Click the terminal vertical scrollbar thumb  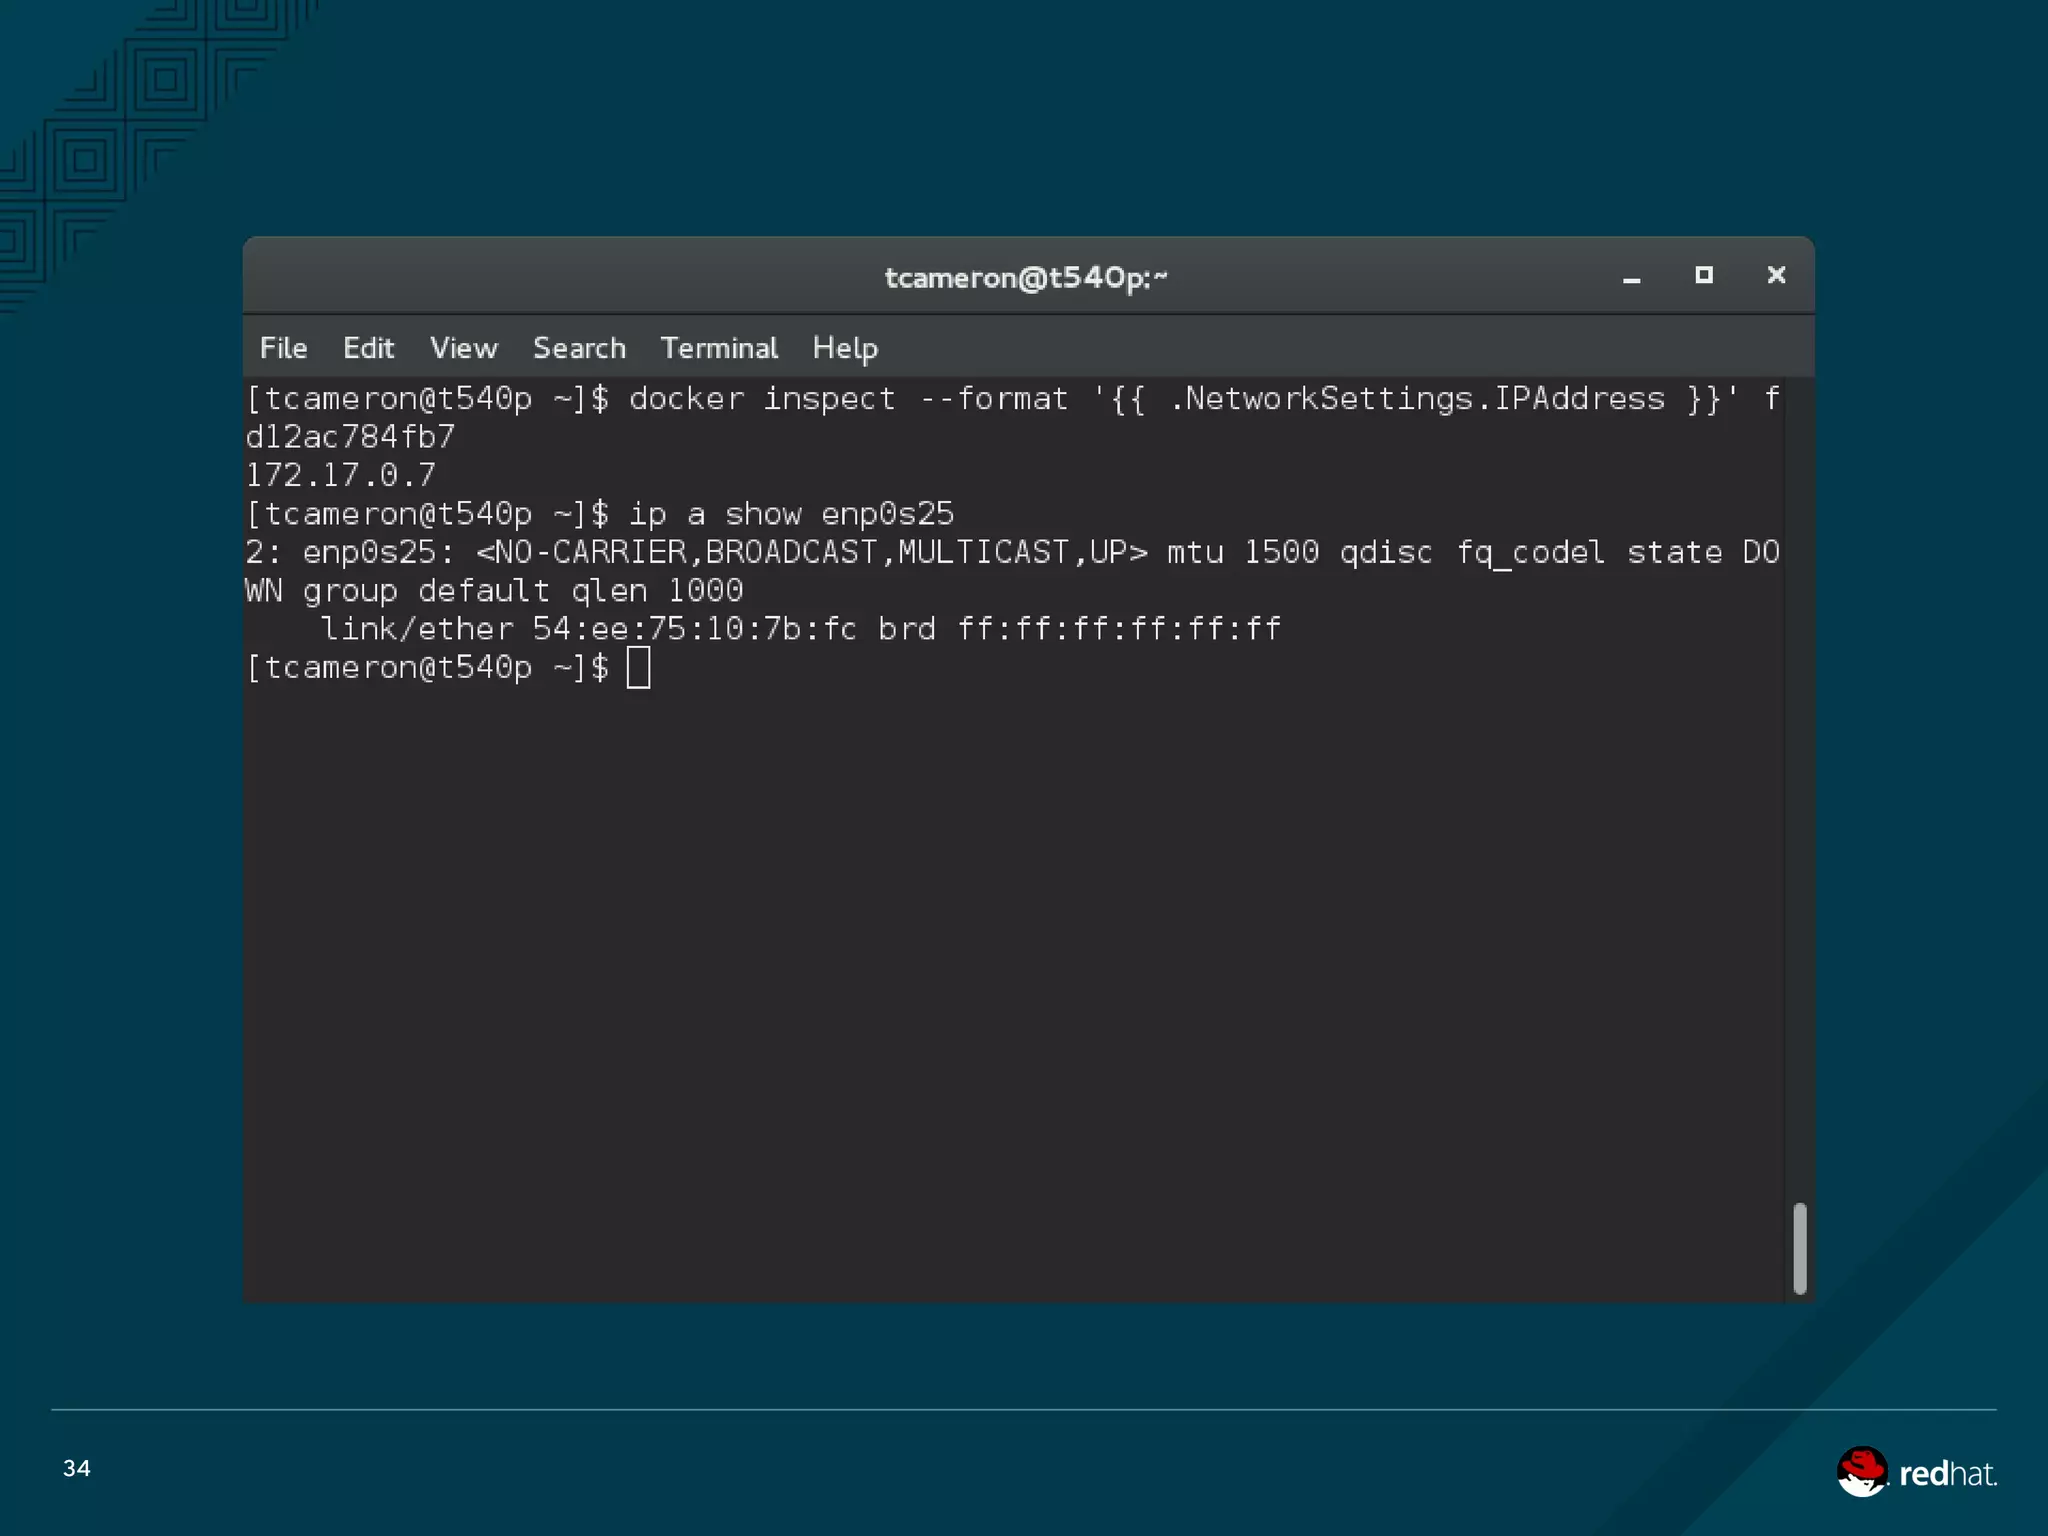pyautogui.click(x=1799, y=1248)
